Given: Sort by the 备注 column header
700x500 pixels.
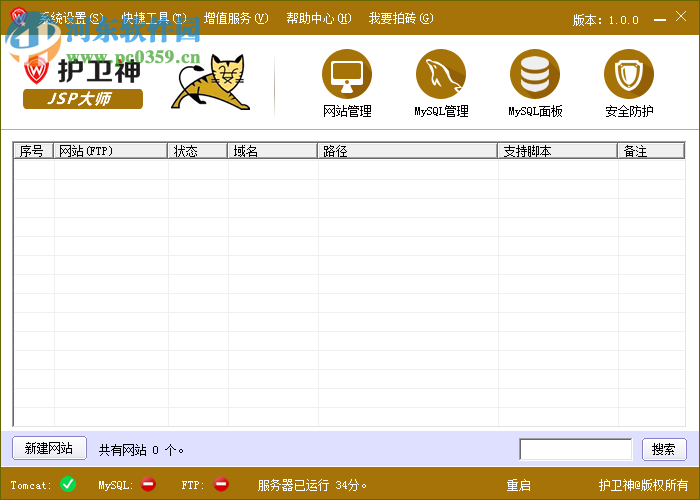Looking at the screenshot, I should [651, 151].
